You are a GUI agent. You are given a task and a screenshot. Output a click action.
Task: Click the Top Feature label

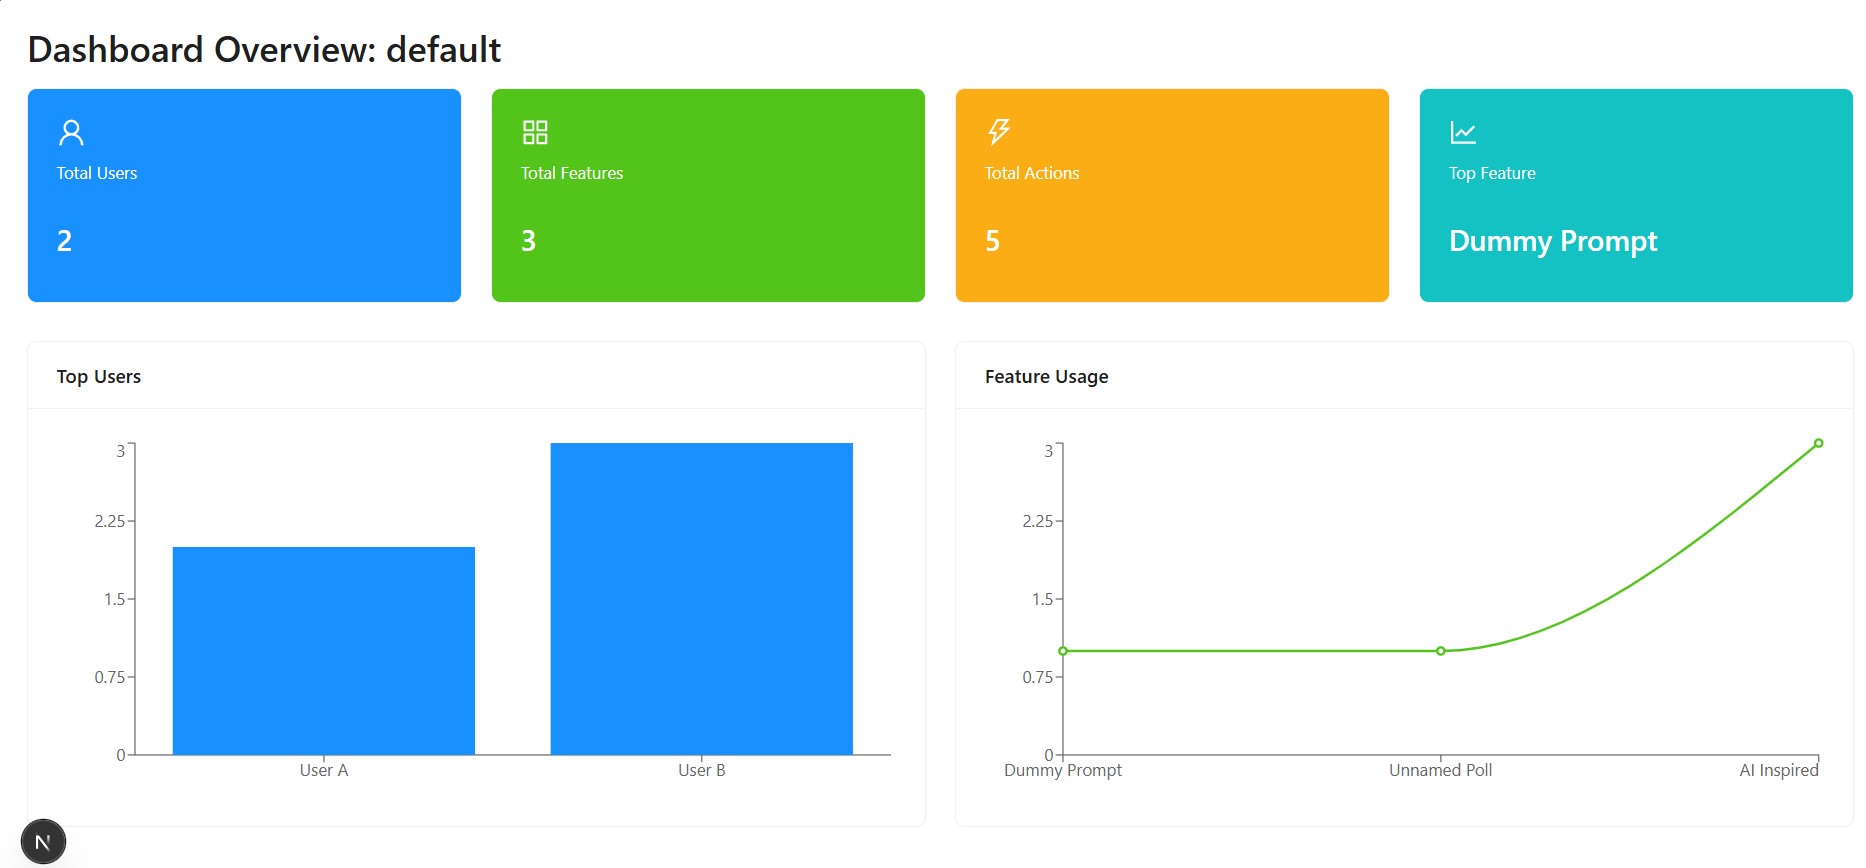[1492, 173]
